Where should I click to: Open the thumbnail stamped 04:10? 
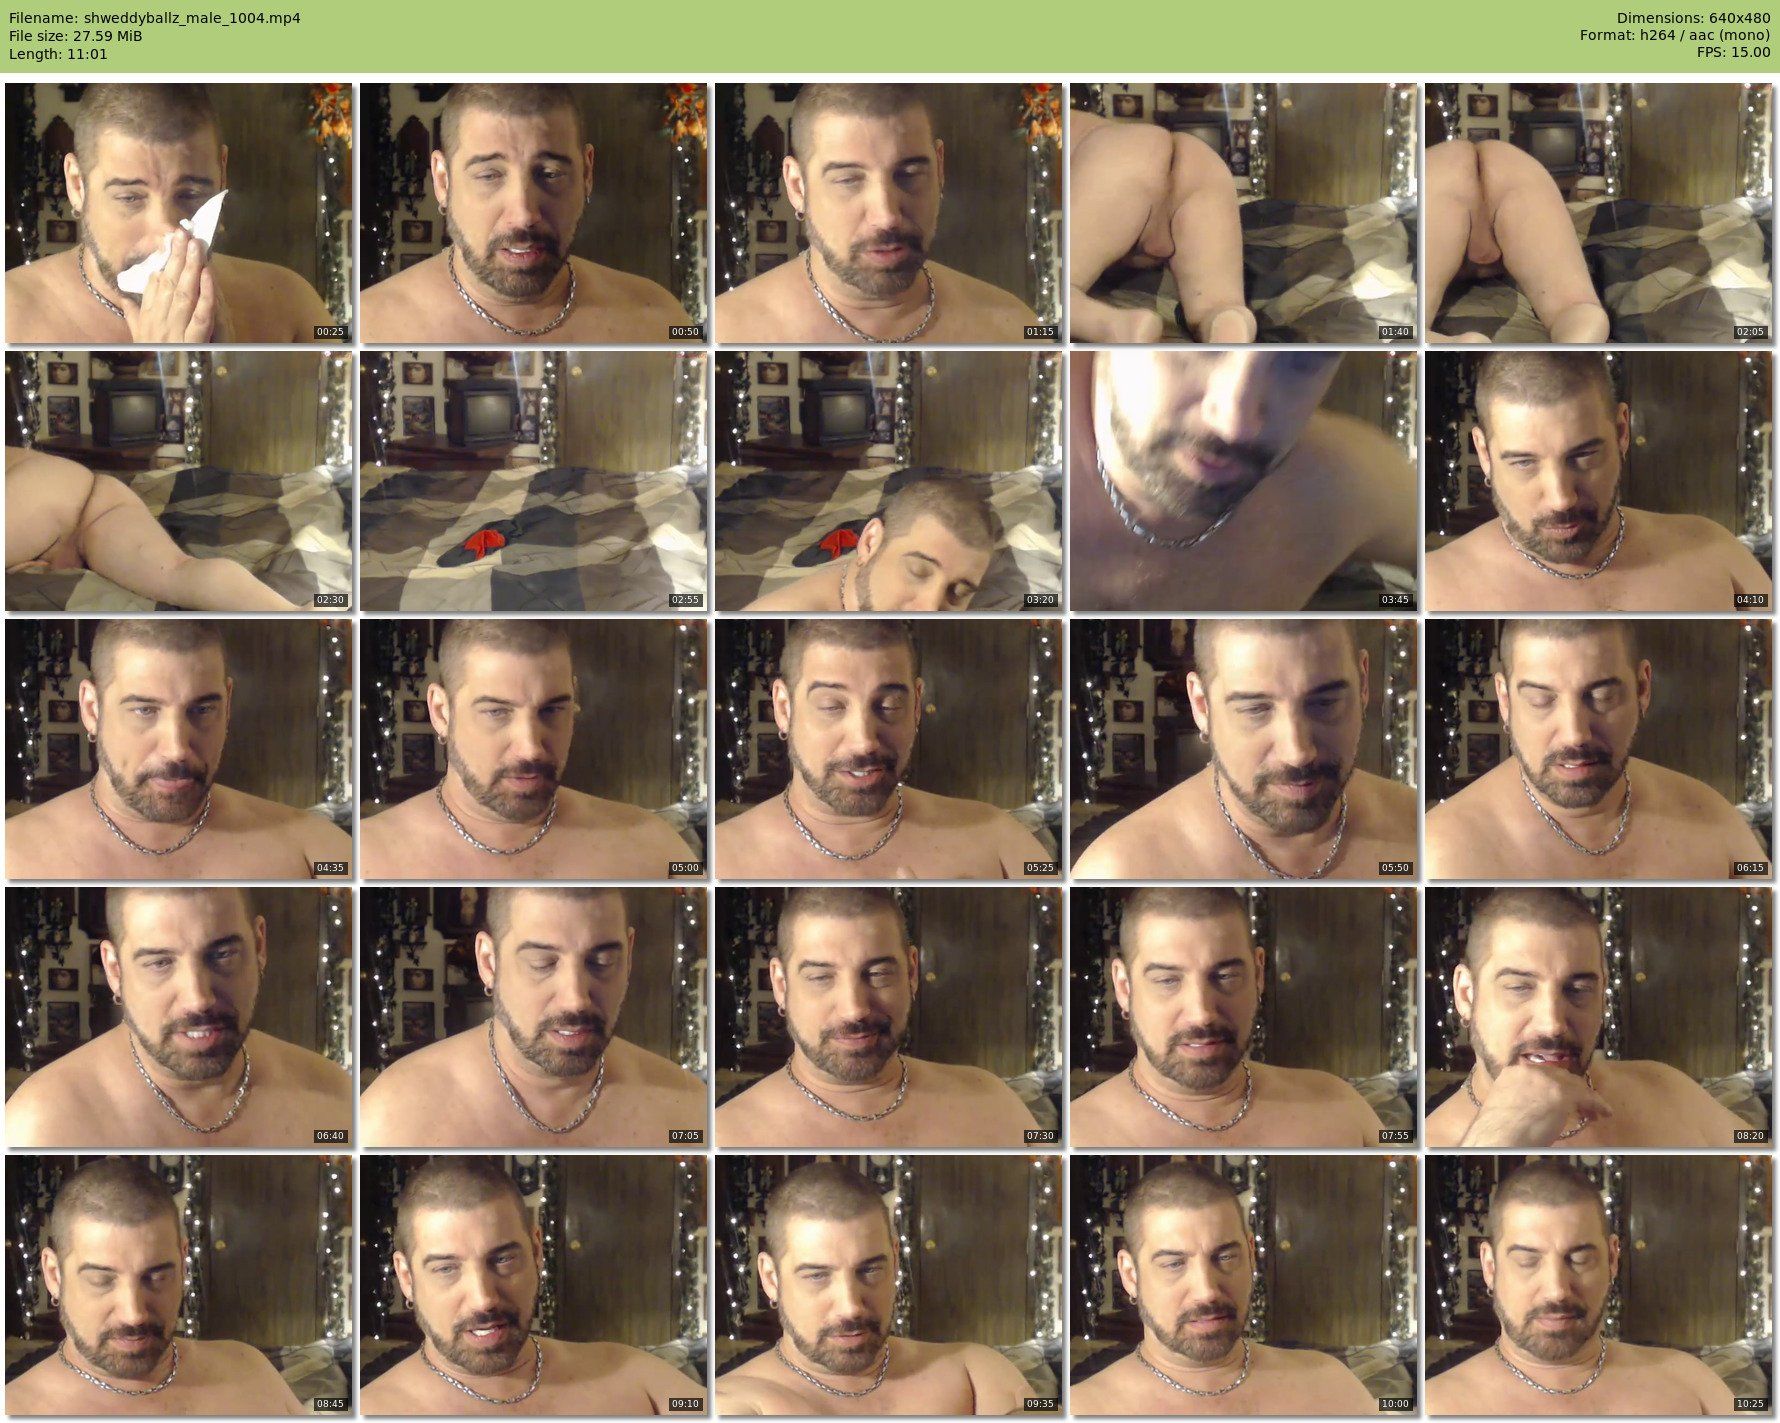pyautogui.click(x=1598, y=481)
